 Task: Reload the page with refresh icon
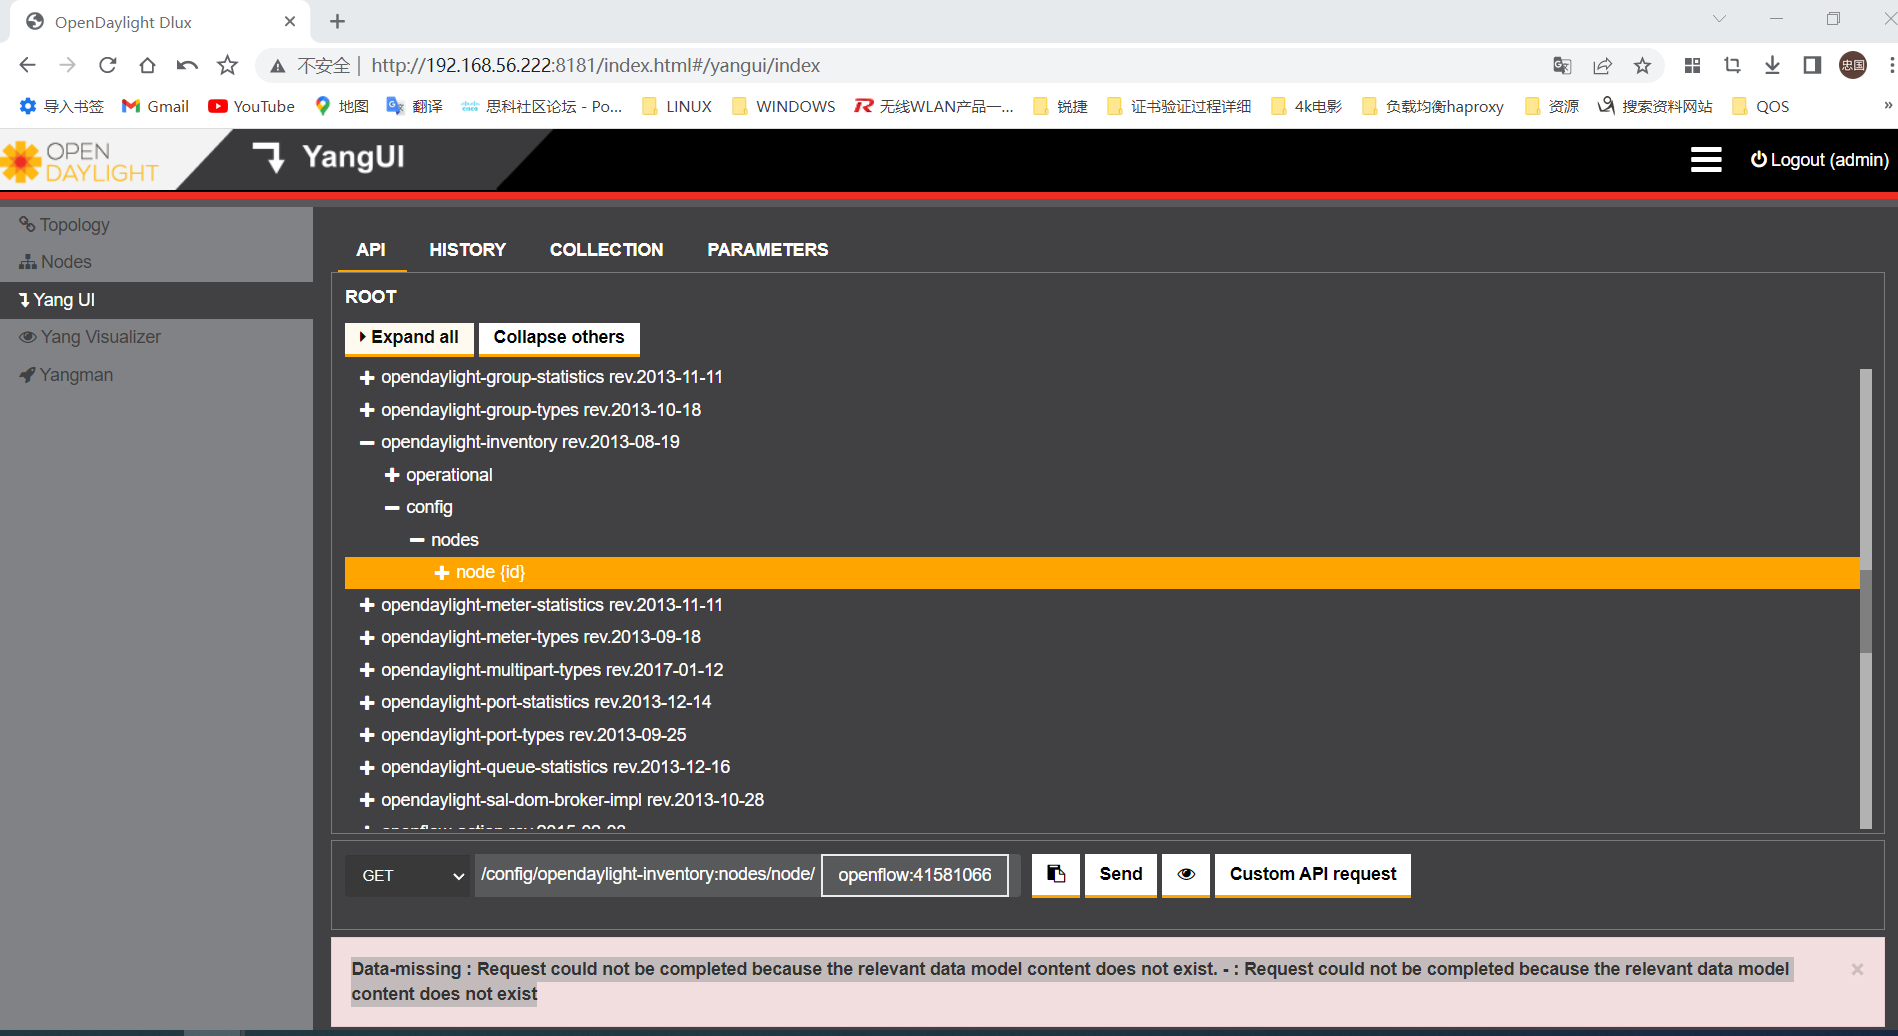pyautogui.click(x=108, y=65)
